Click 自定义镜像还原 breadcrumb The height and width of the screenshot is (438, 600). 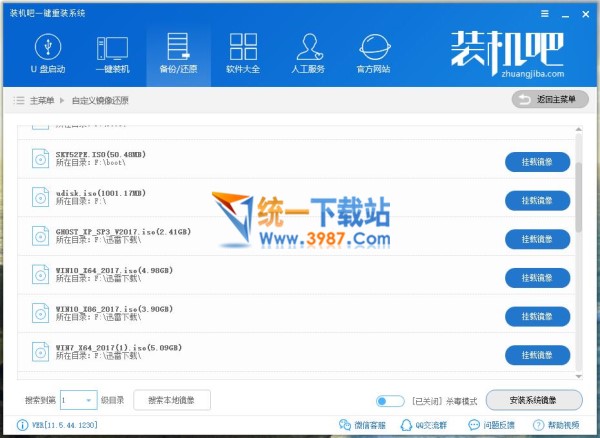click(100, 101)
